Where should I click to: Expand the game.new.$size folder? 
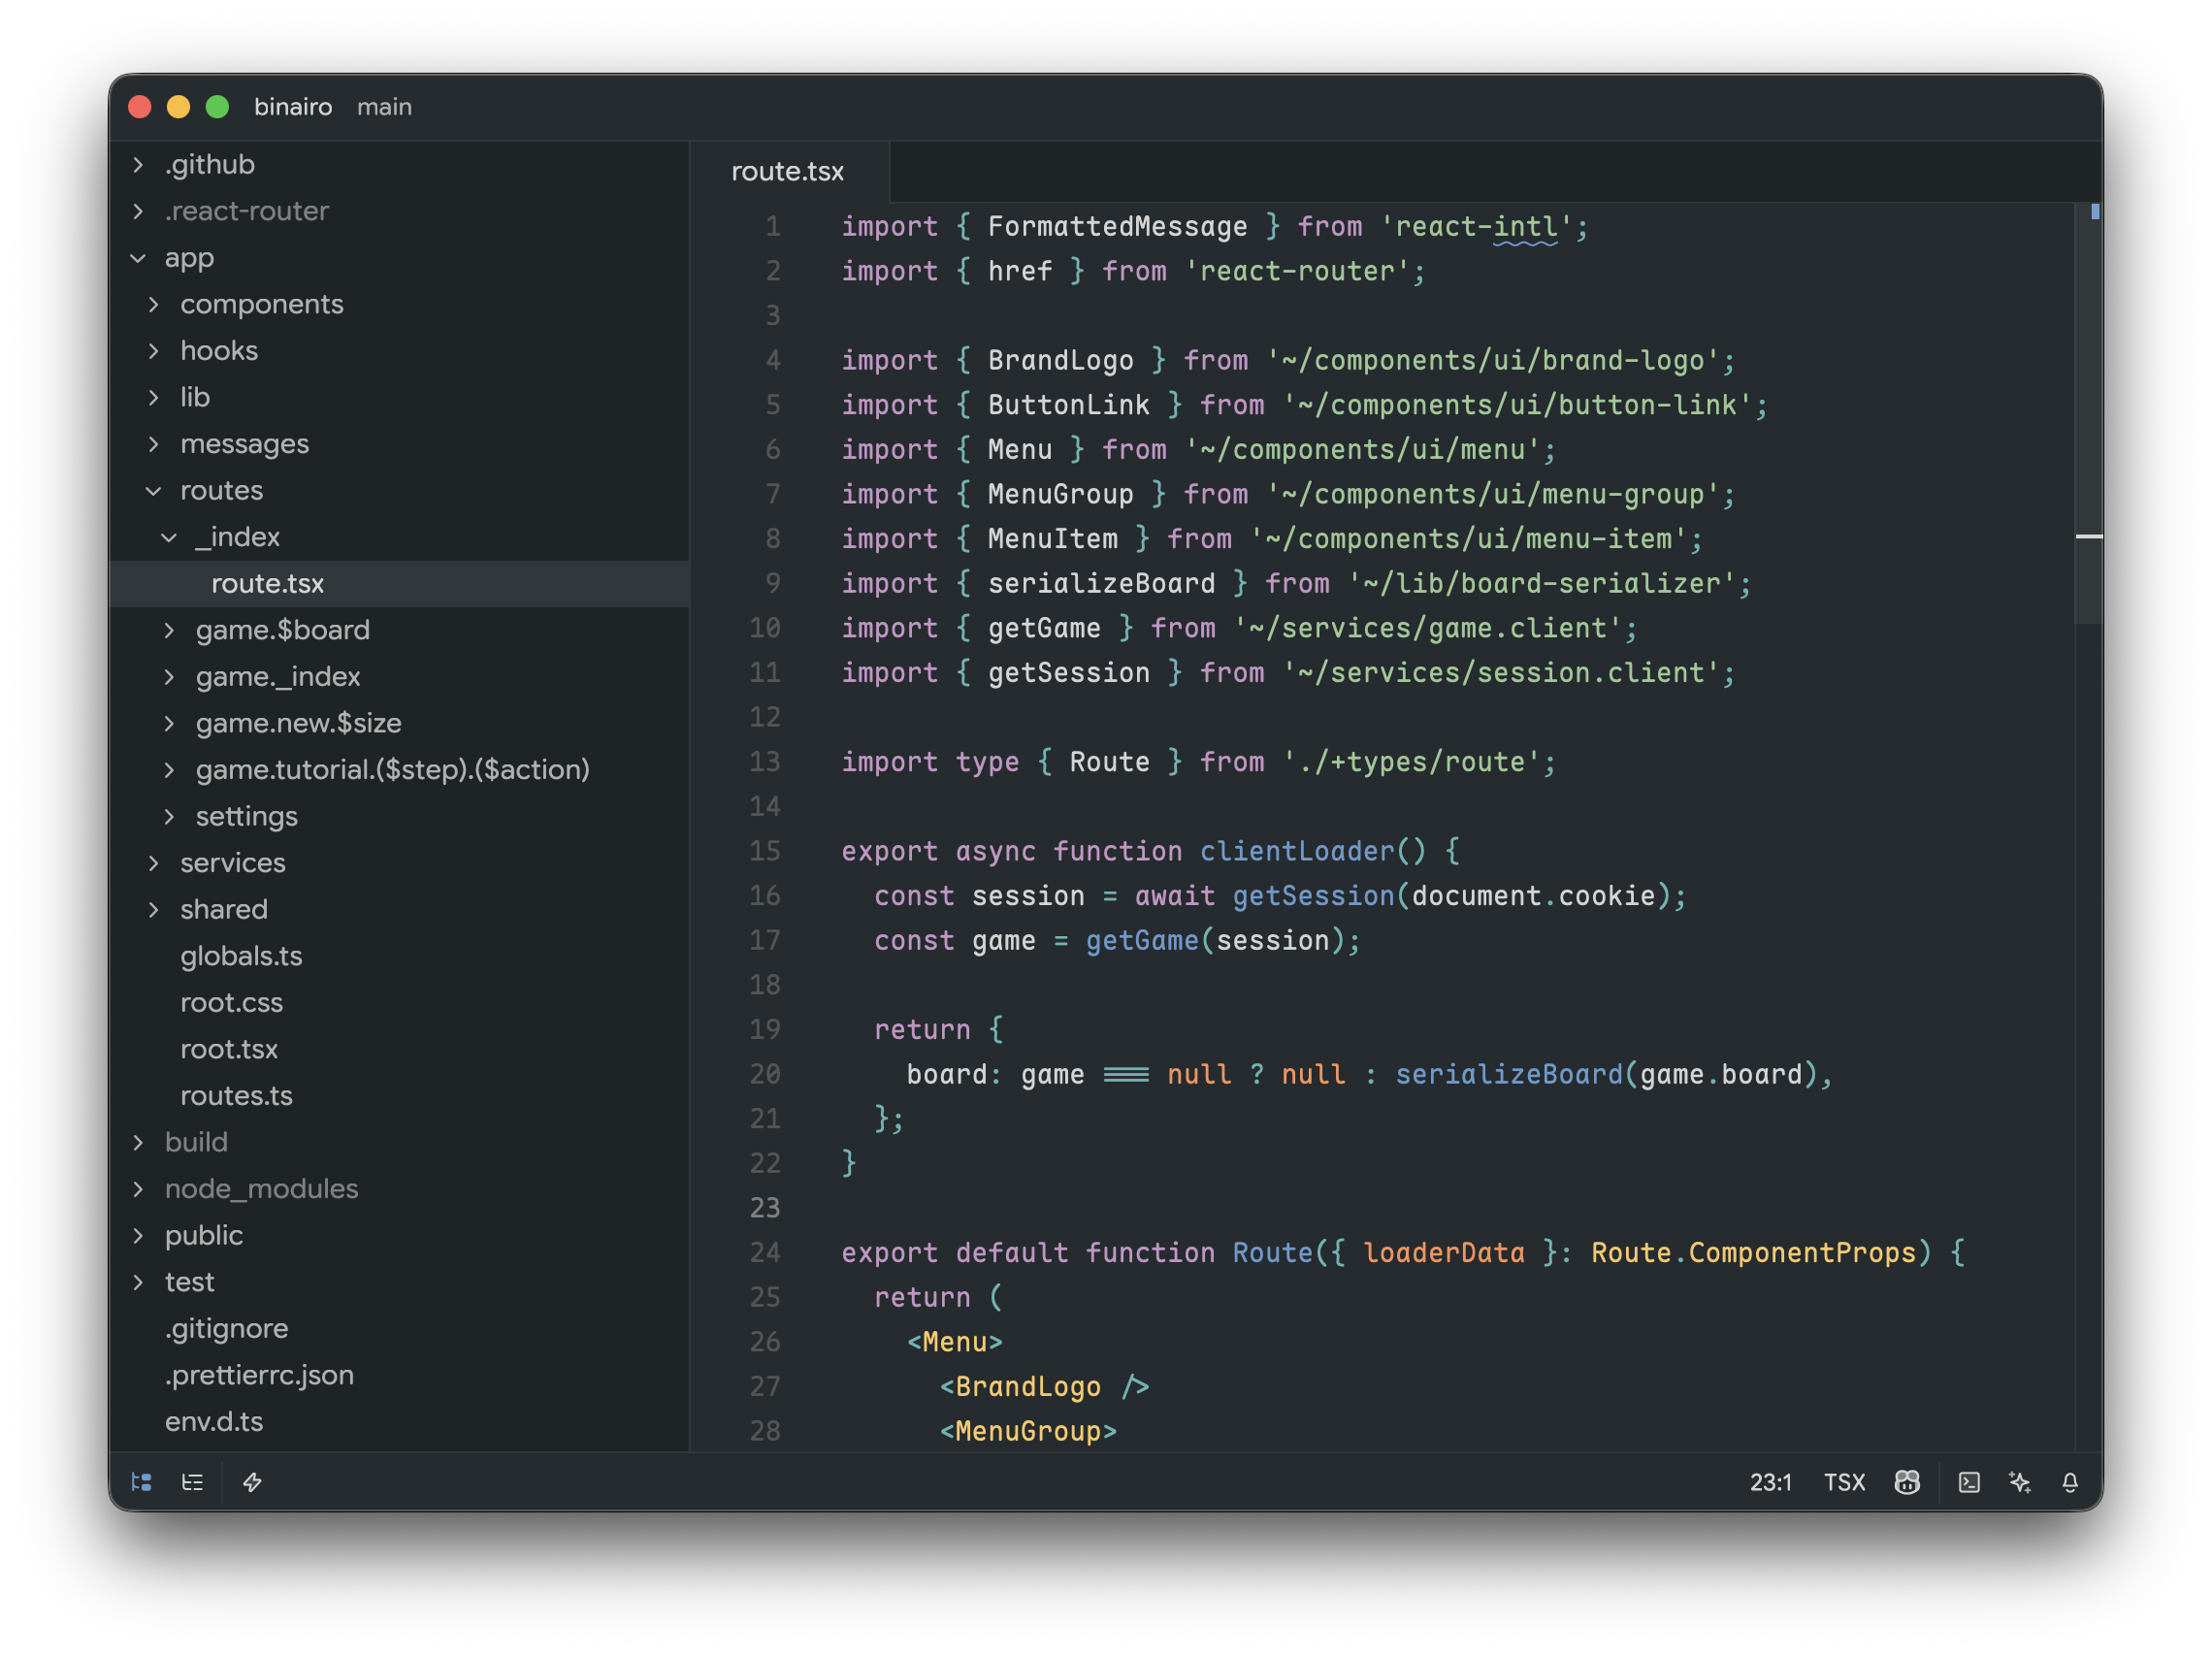[x=400, y=723]
